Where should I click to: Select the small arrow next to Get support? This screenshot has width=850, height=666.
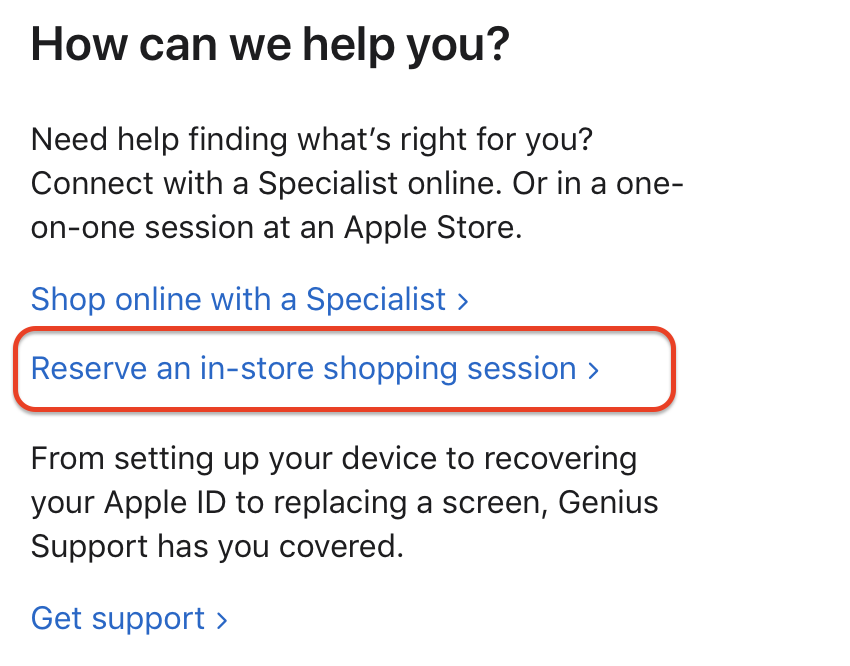[x=222, y=618]
